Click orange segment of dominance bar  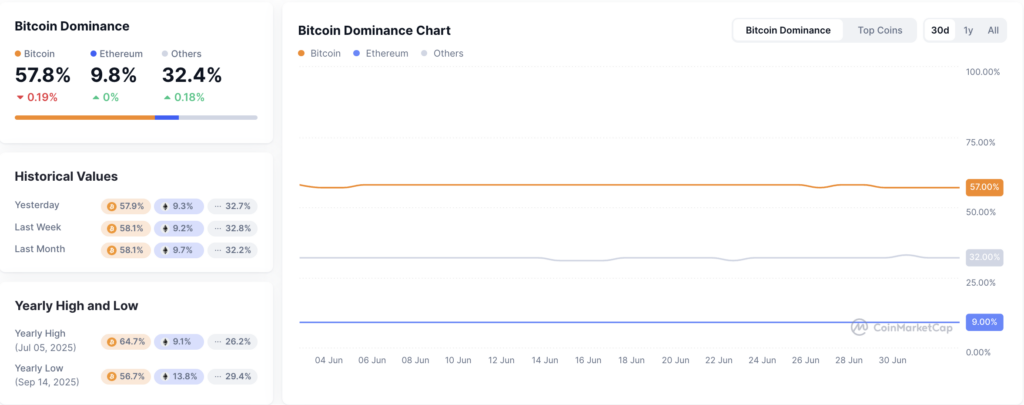[85, 118]
